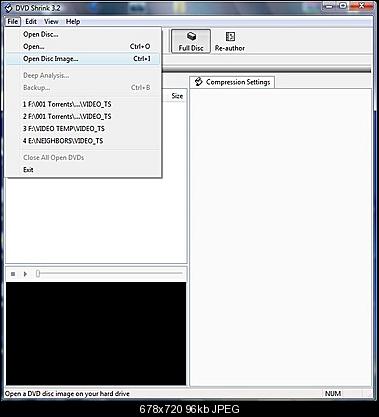Image resolution: width=379 pixels, height=417 pixels.
Task: Open the Help menu
Action: click(x=73, y=22)
